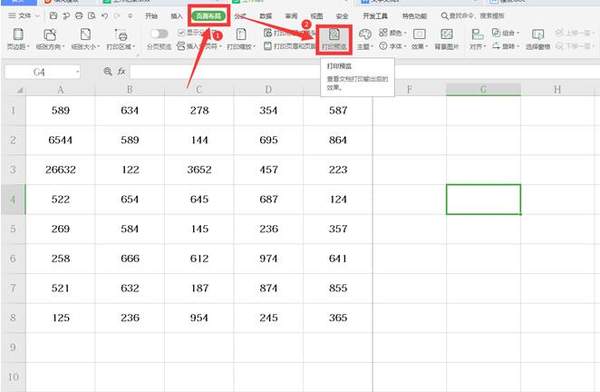The image size is (600, 392).
Task: Switch to the Insert (插入) ribbon tab
Action: click(176, 16)
